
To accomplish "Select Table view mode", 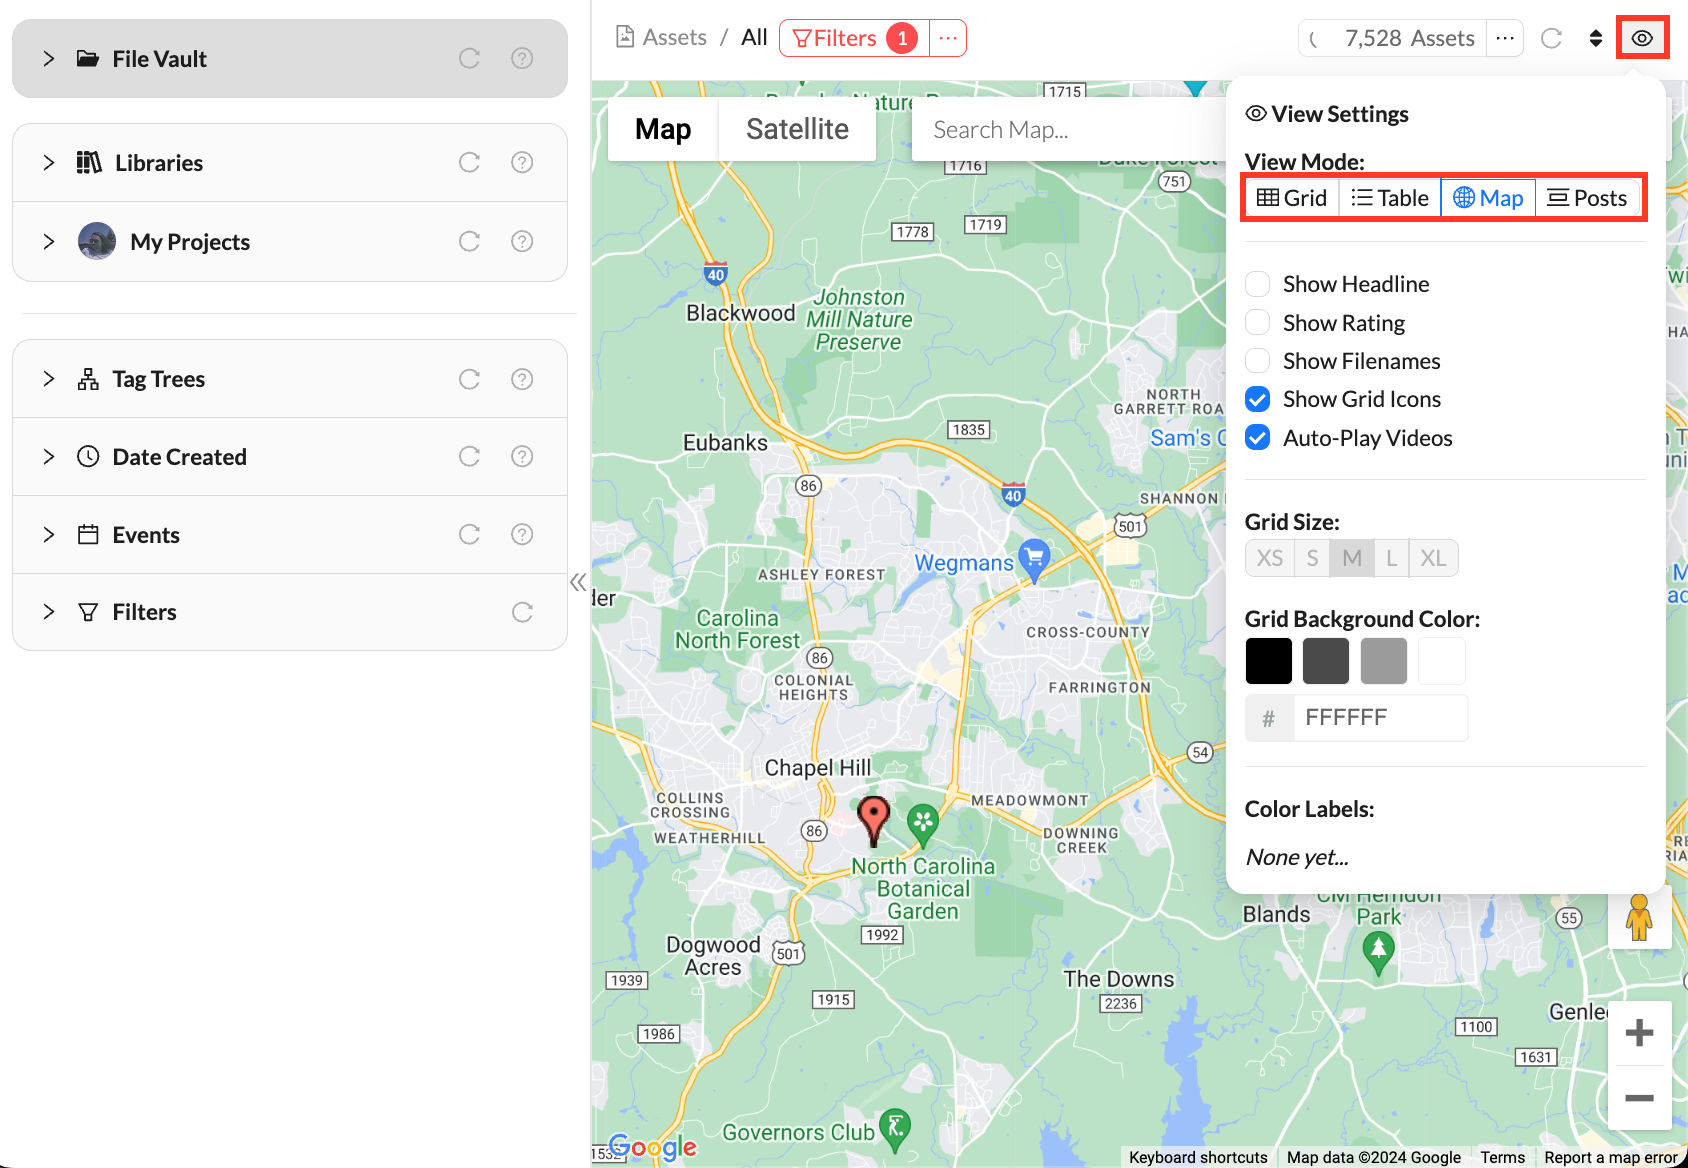I will [x=1389, y=198].
